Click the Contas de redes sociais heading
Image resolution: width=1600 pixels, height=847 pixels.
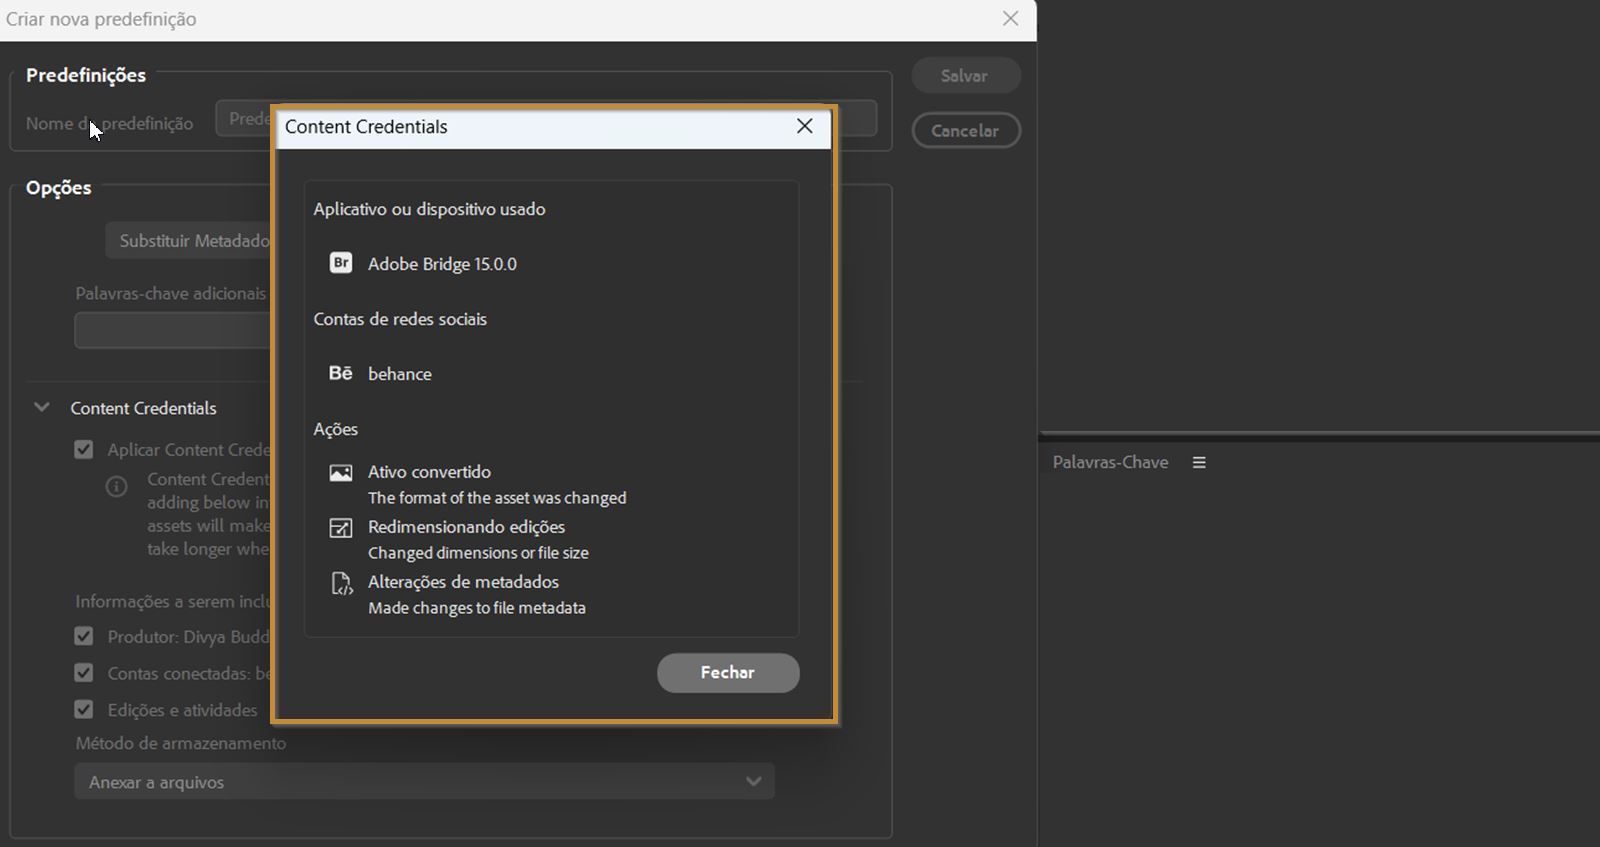tap(400, 319)
